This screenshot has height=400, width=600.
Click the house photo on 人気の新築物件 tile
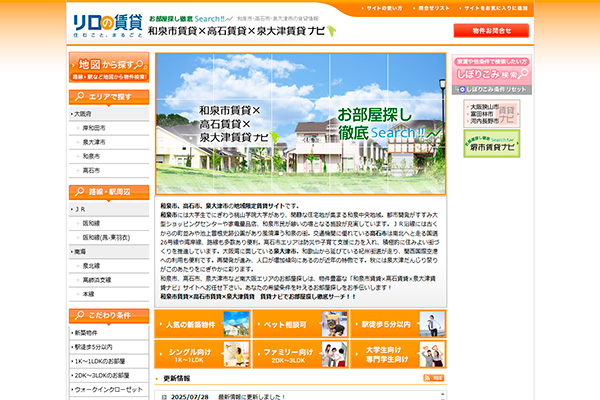click(x=236, y=324)
